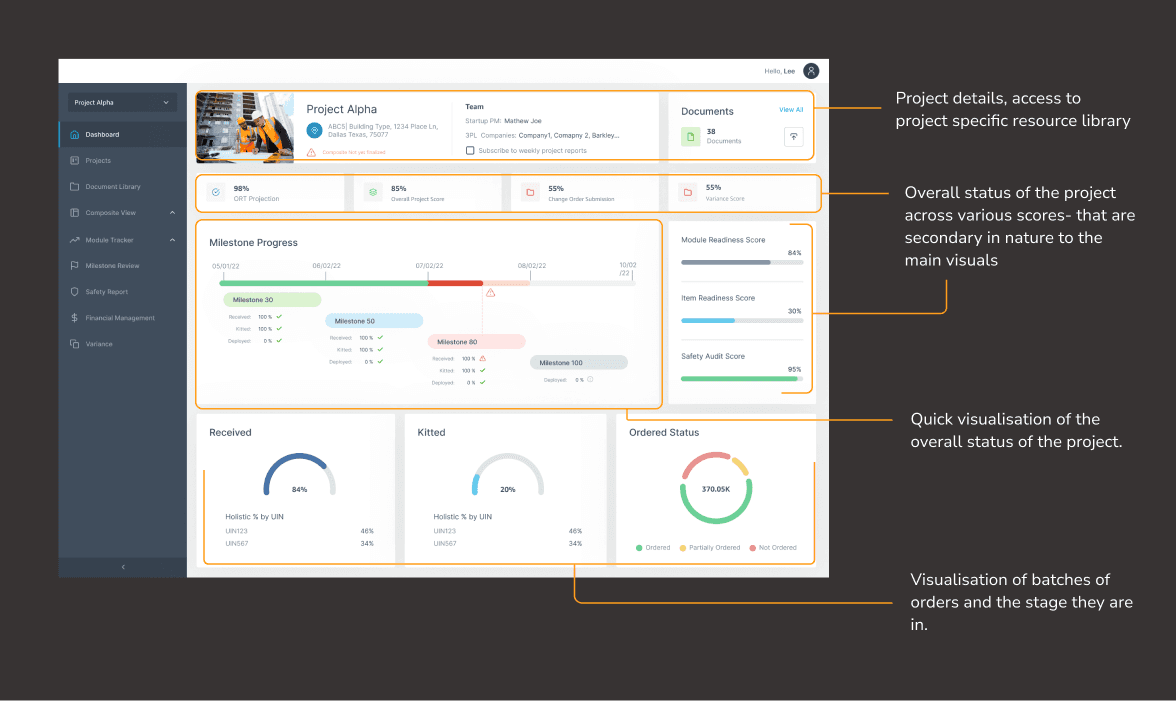1176x701 pixels.
Task: Collapse the Composite View section
Action: (173, 212)
